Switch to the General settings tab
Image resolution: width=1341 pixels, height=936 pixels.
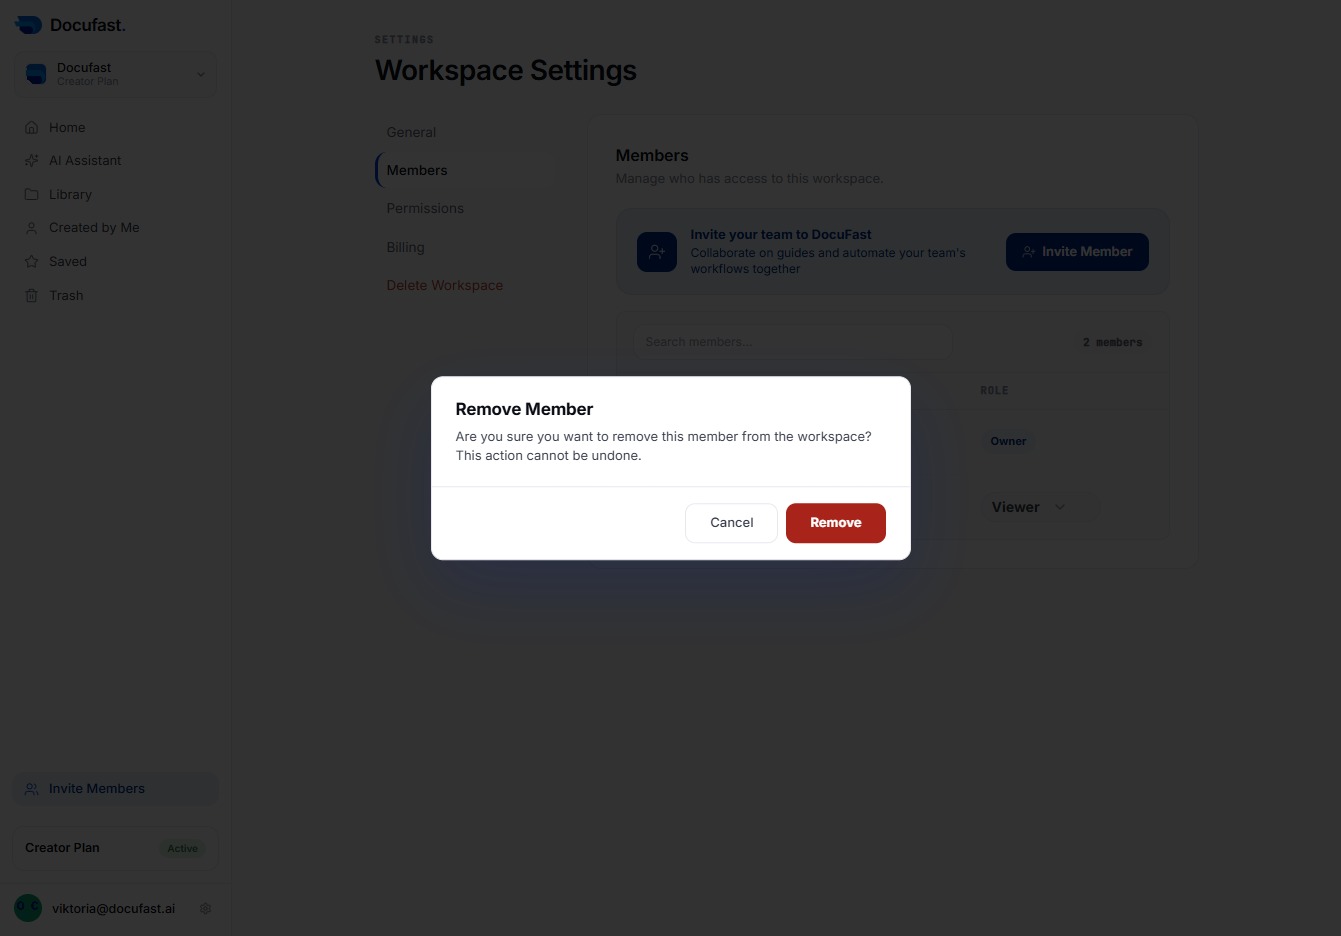pyautogui.click(x=411, y=132)
